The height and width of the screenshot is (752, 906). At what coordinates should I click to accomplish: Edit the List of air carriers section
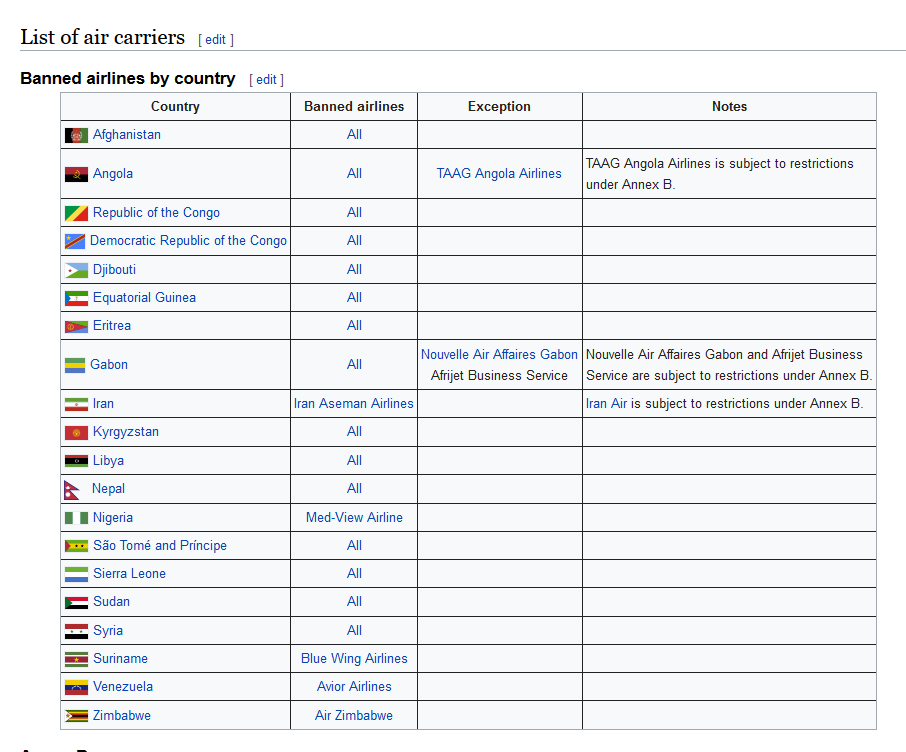click(x=216, y=40)
